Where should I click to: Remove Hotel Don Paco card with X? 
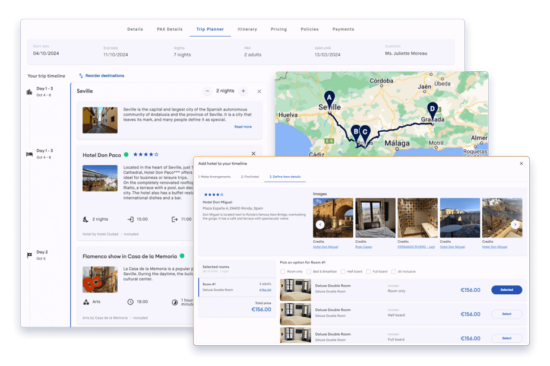[x=254, y=154]
